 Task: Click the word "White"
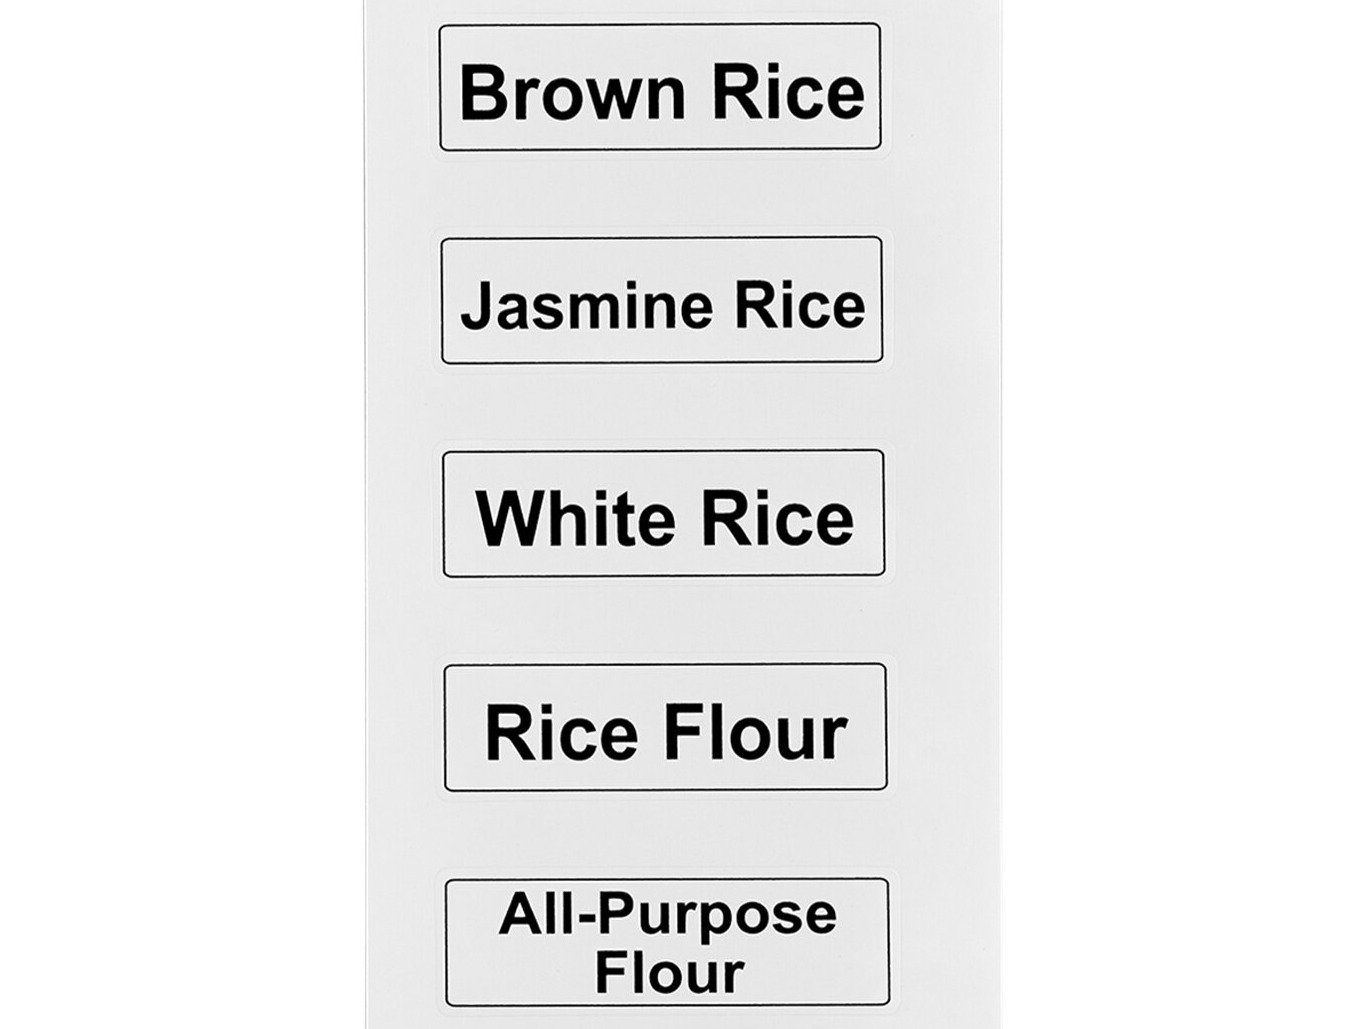575,519
